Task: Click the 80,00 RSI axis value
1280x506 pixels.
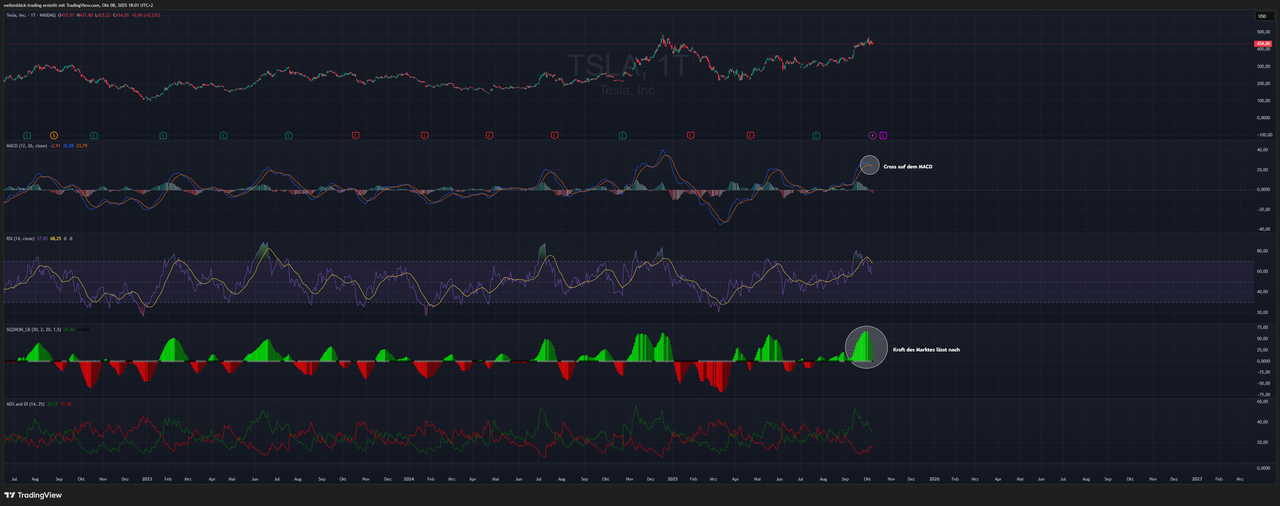Action: (x=1261, y=251)
